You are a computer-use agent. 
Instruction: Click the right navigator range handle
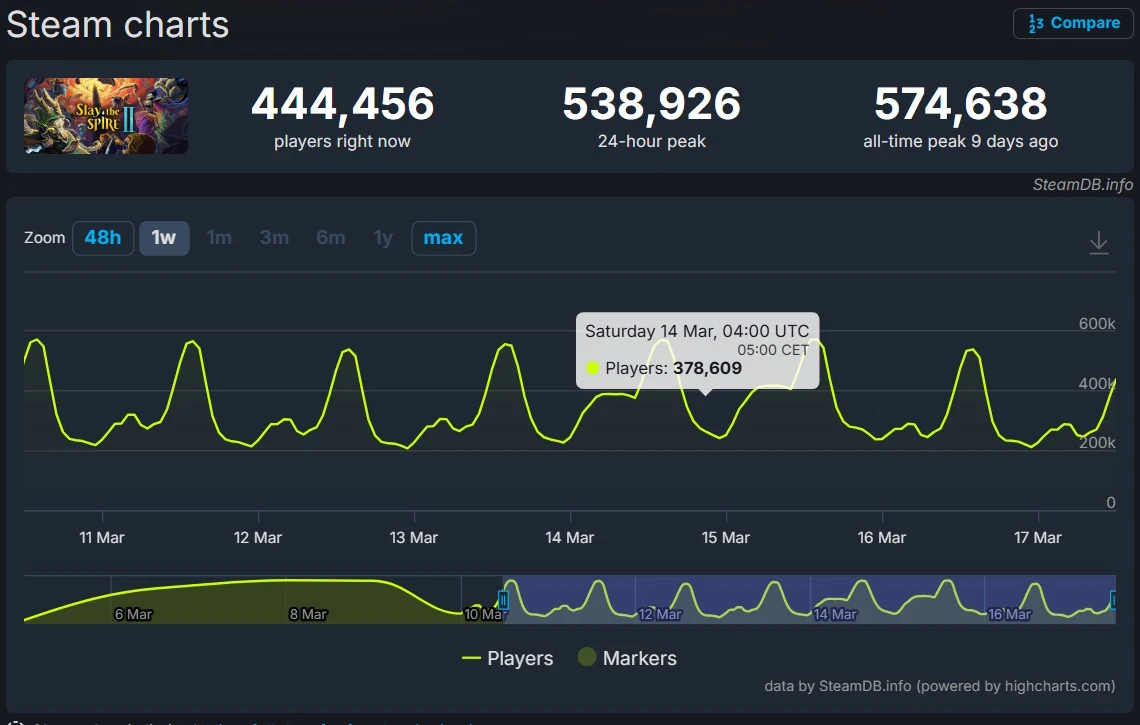(1113, 600)
